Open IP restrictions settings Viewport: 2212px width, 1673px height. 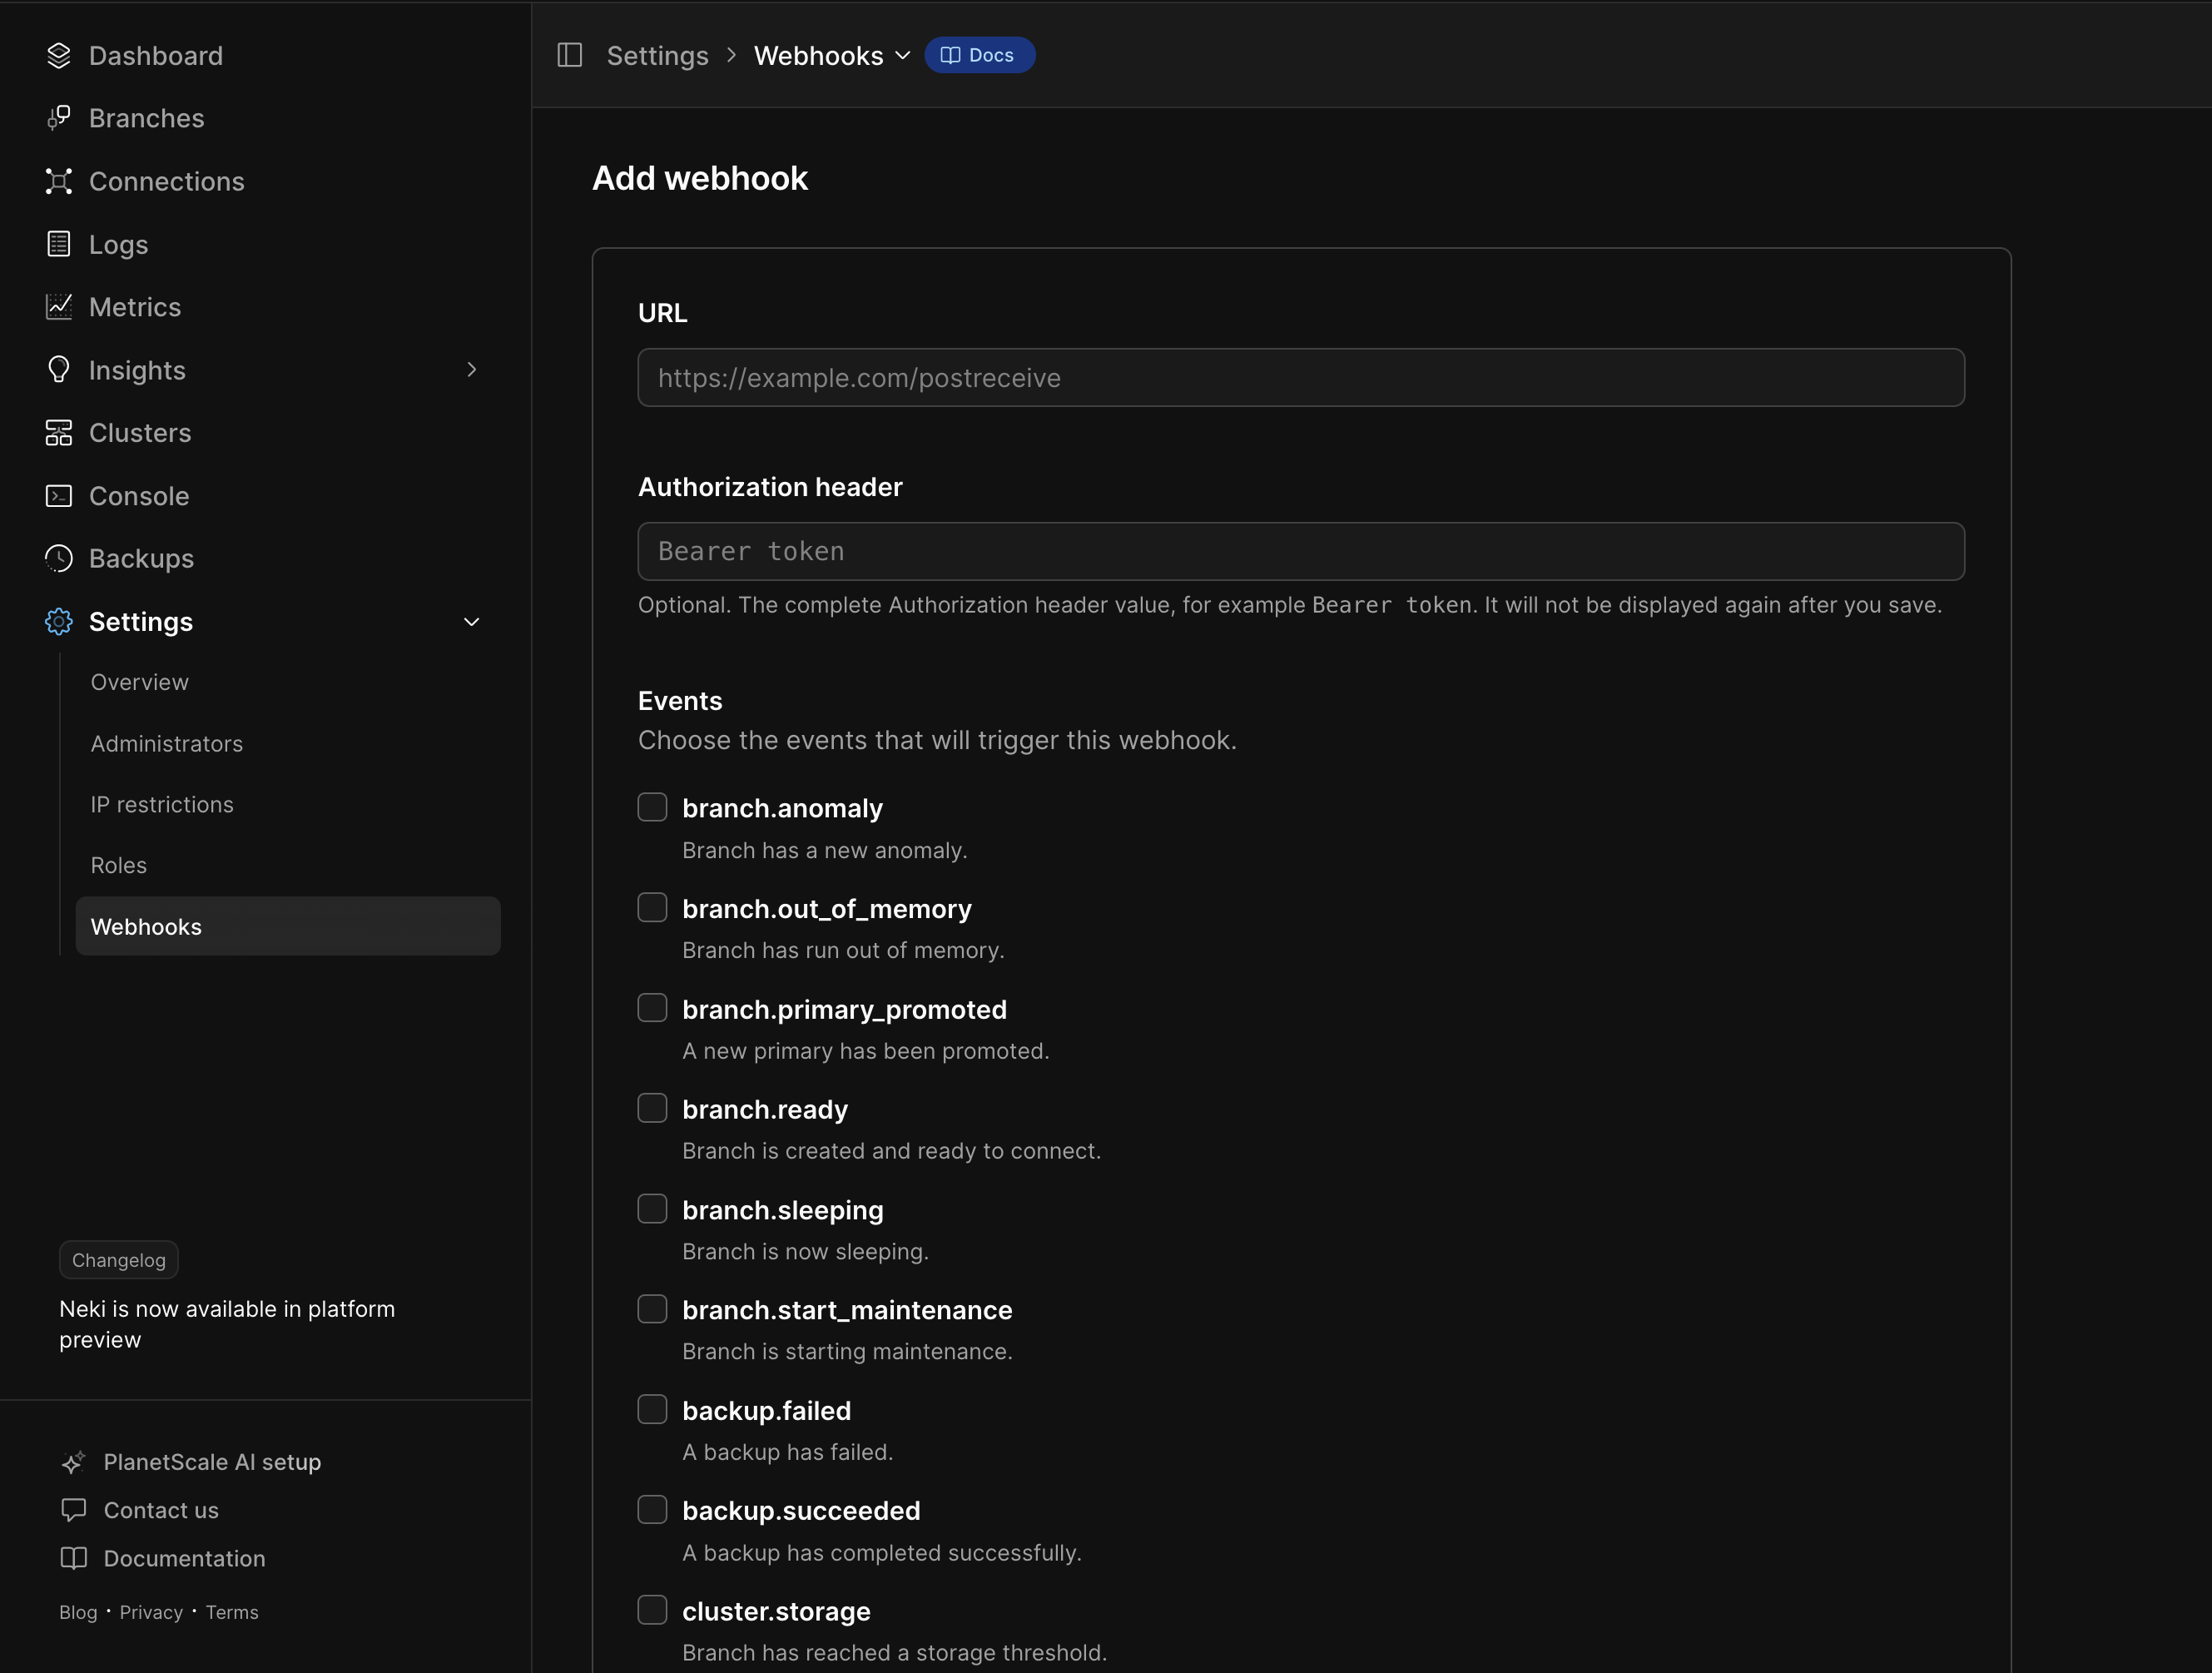[x=162, y=805]
